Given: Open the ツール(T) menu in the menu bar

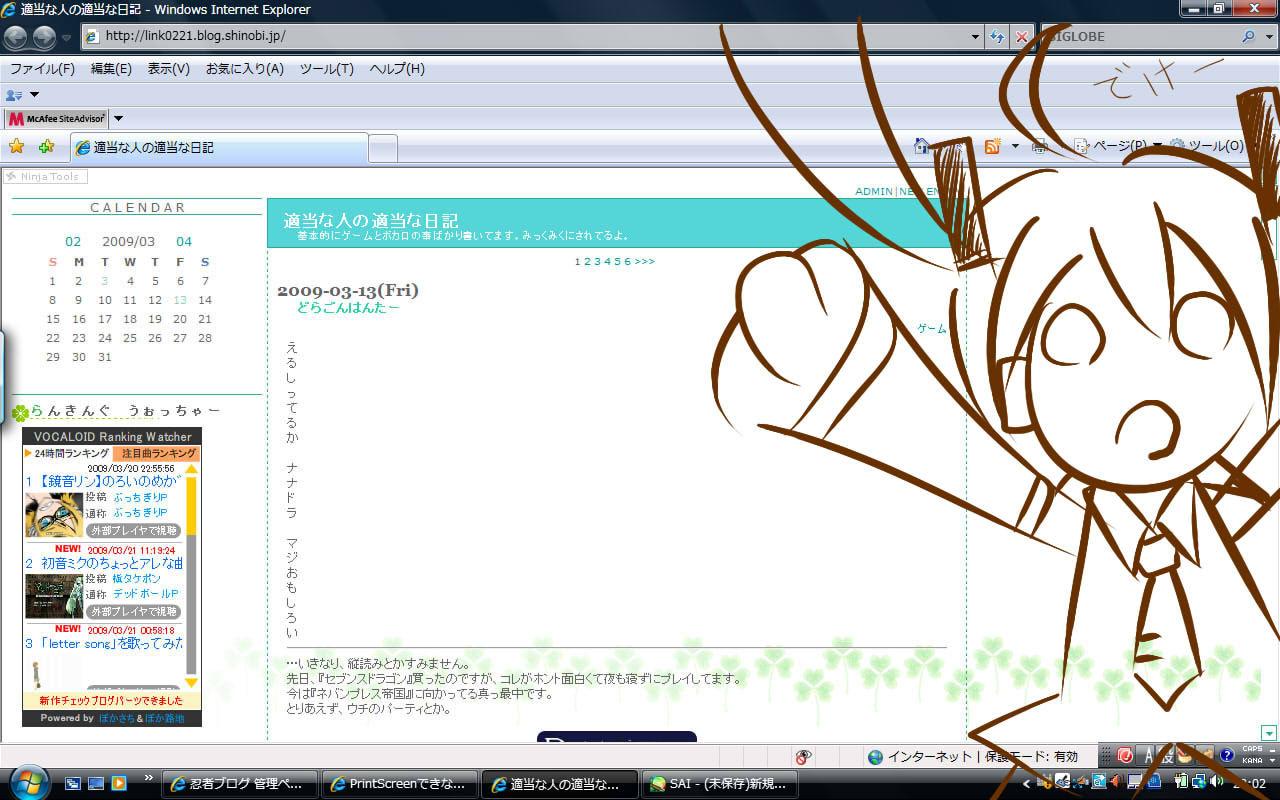Looking at the screenshot, I should tap(327, 69).
